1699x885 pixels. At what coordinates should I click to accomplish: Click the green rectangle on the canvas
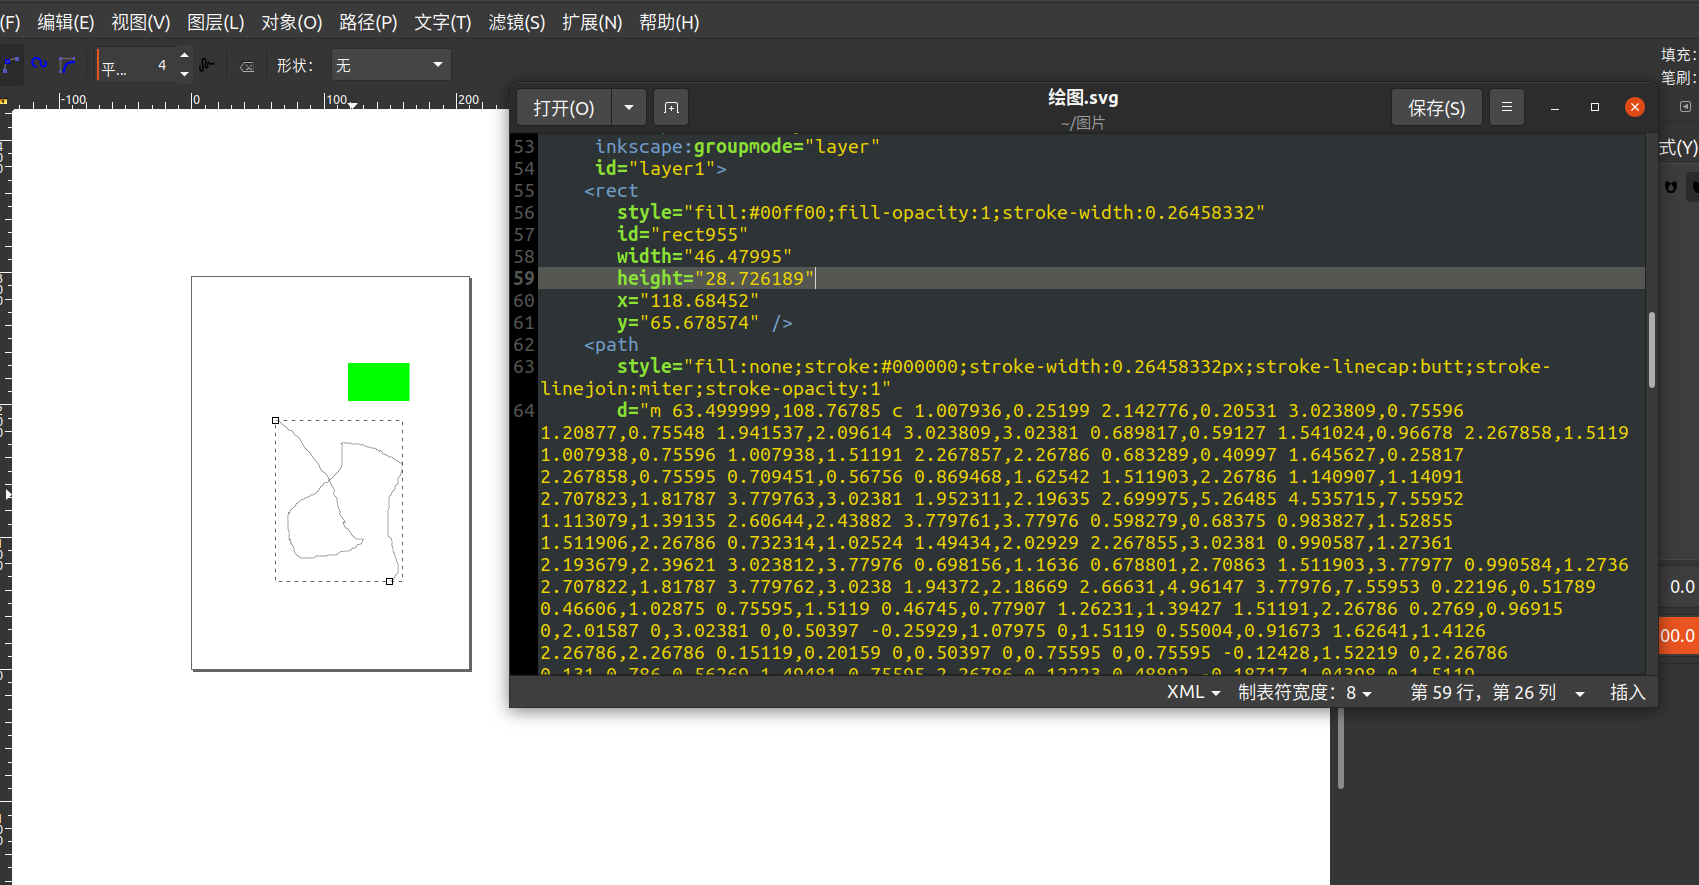(378, 382)
